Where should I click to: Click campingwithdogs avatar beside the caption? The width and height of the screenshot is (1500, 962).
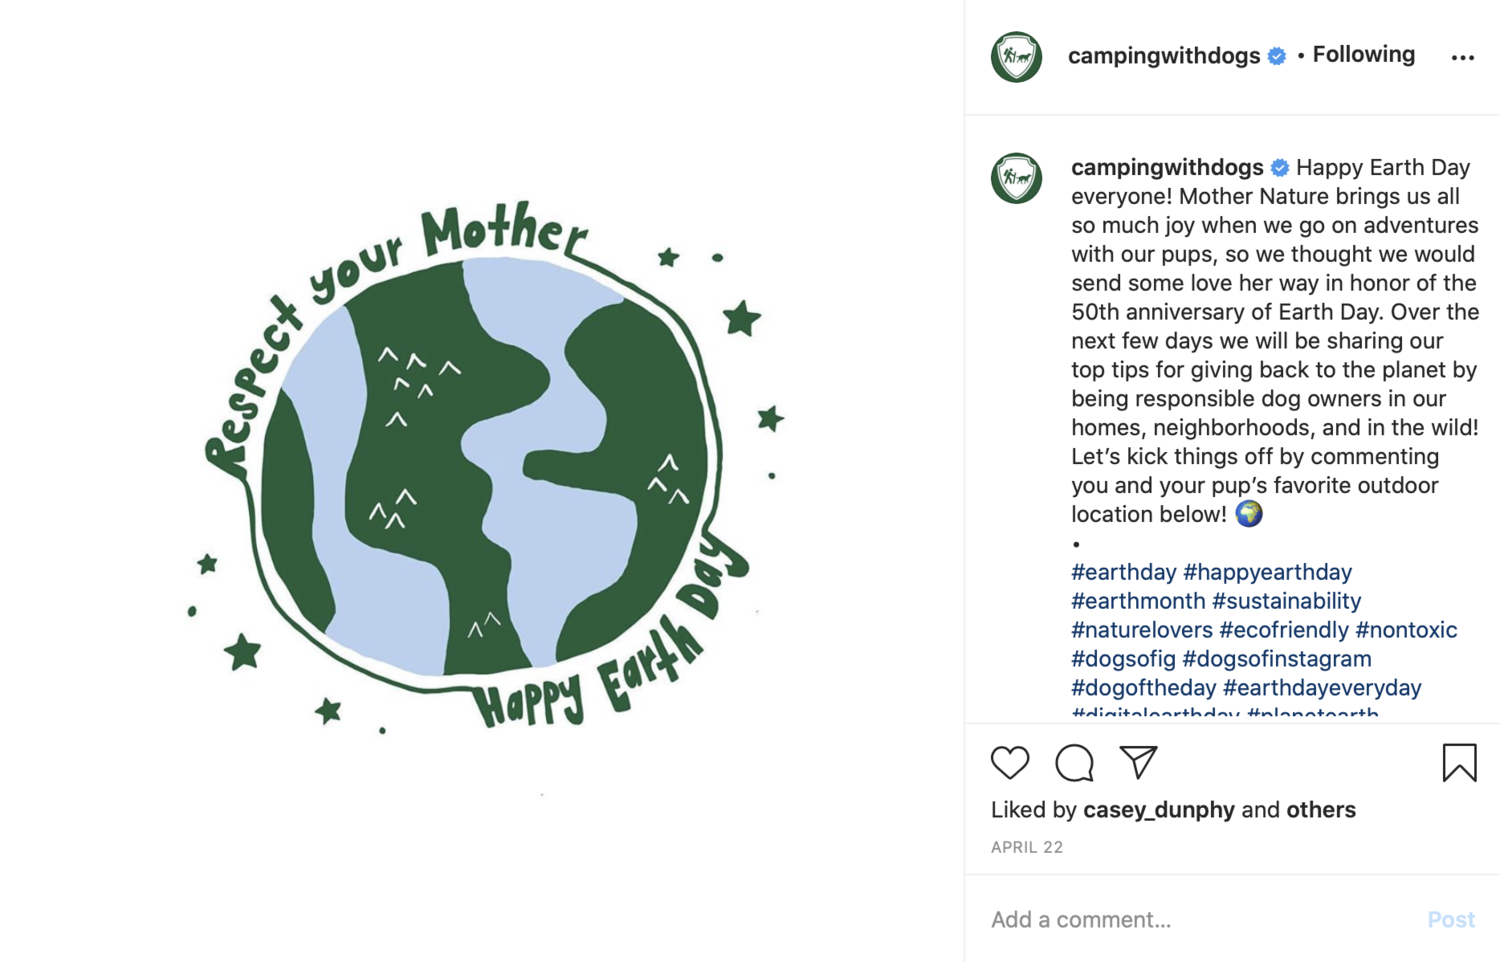tap(1016, 178)
